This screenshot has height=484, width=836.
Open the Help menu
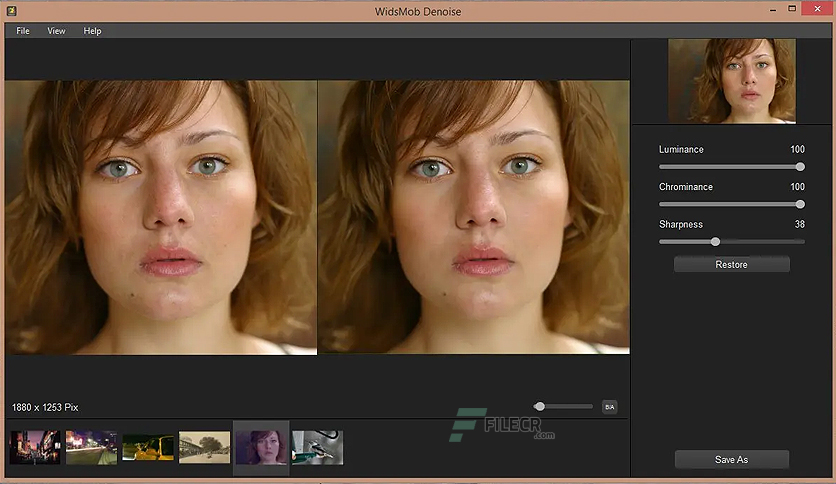click(92, 31)
